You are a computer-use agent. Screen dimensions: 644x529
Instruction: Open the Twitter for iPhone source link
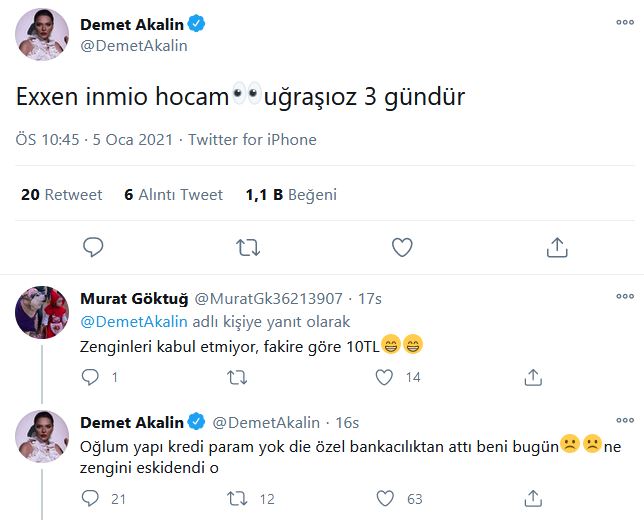point(252,140)
